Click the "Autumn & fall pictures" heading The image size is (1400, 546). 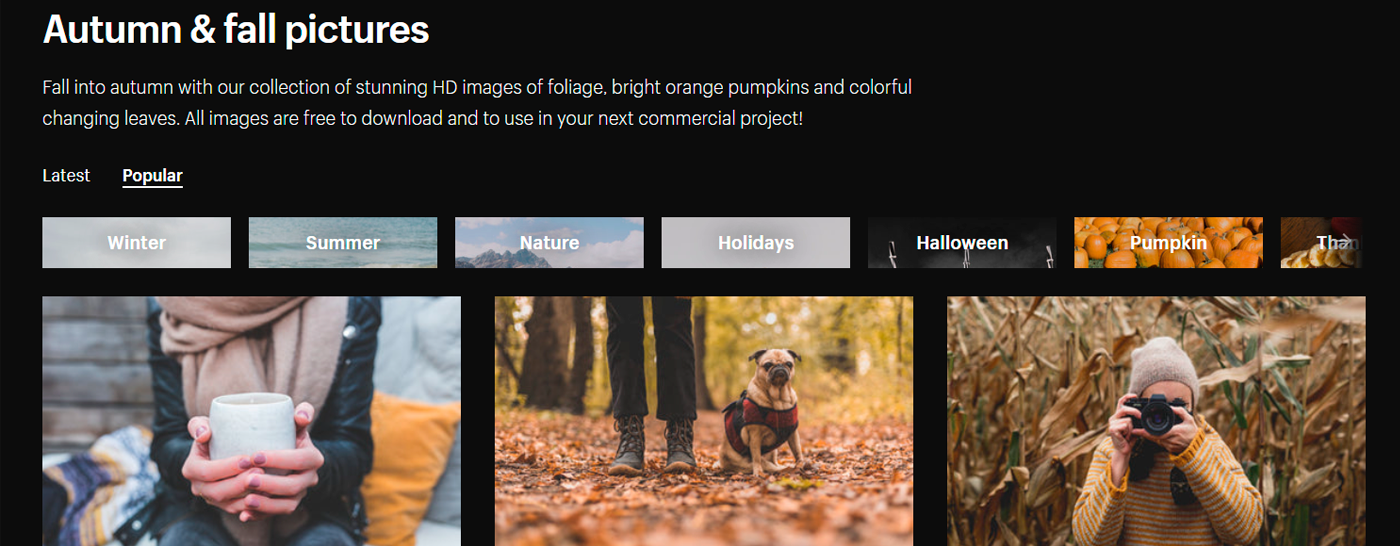pyautogui.click(x=236, y=30)
